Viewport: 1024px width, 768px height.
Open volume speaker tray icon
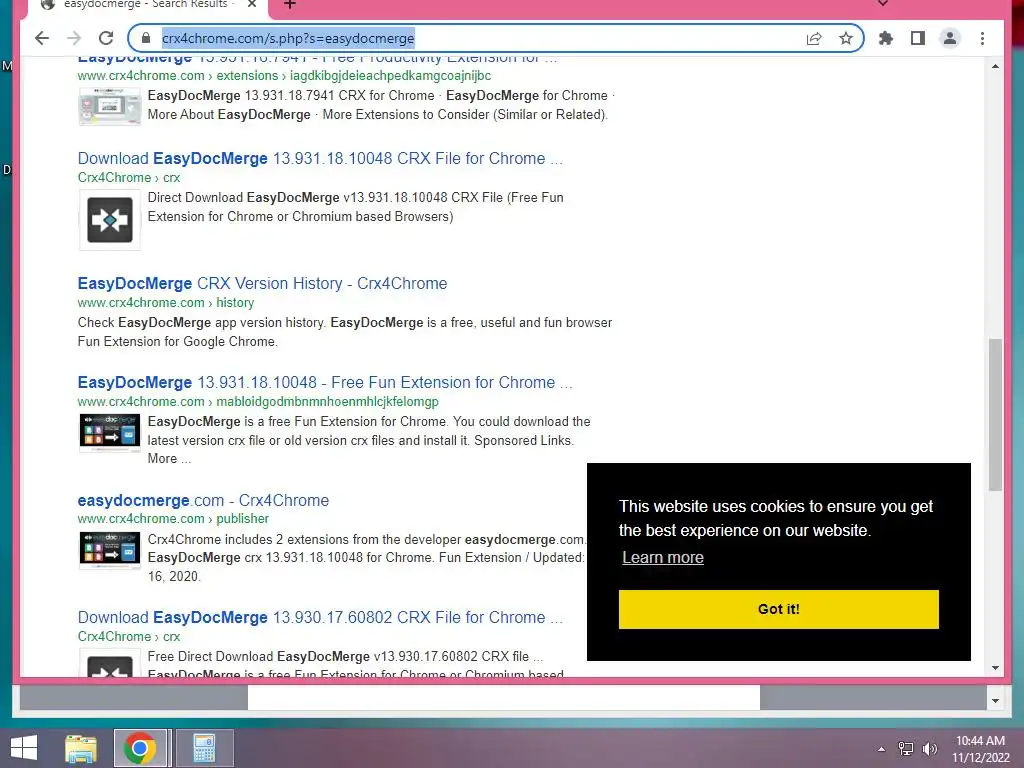[x=930, y=749]
